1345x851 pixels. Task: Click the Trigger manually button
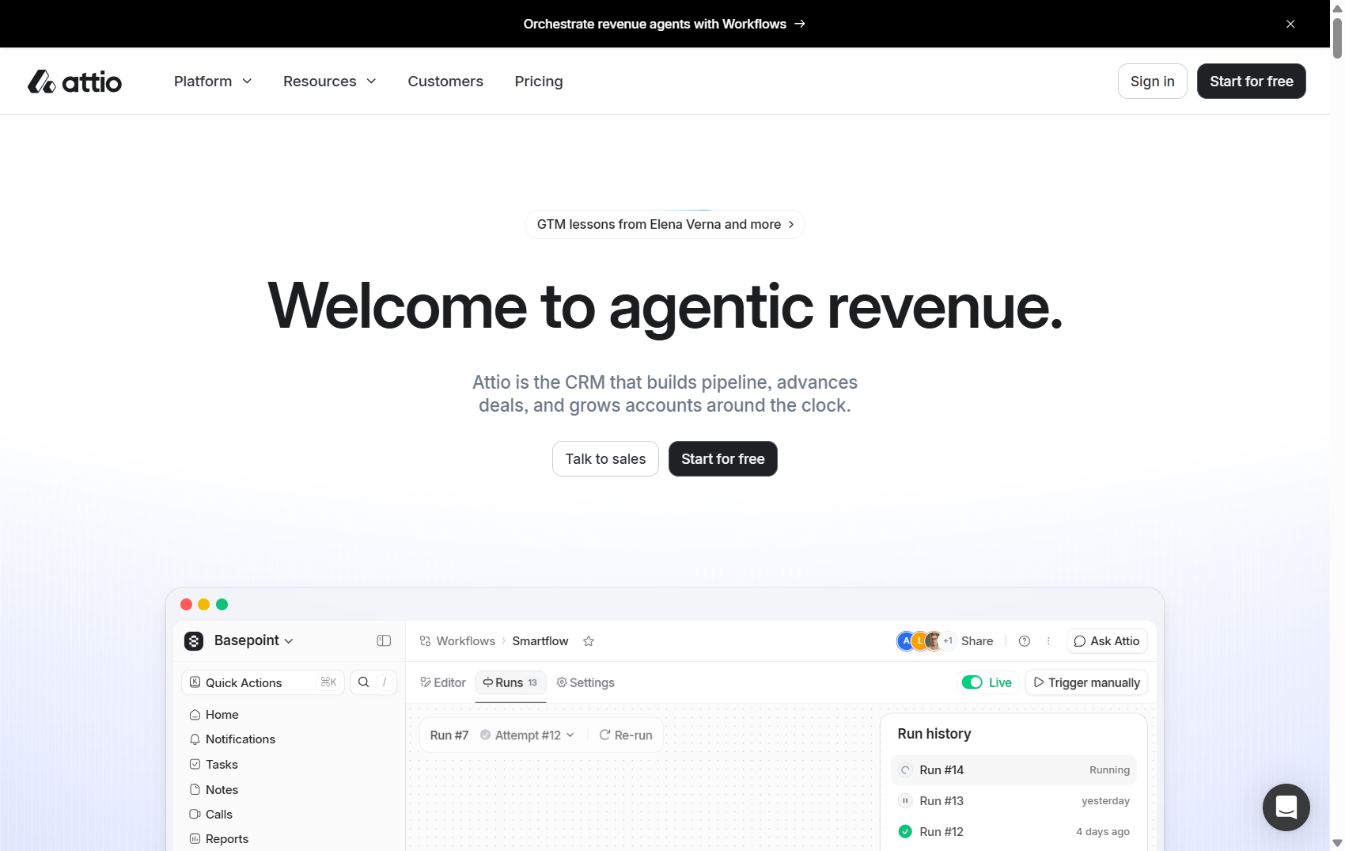(x=1086, y=682)
